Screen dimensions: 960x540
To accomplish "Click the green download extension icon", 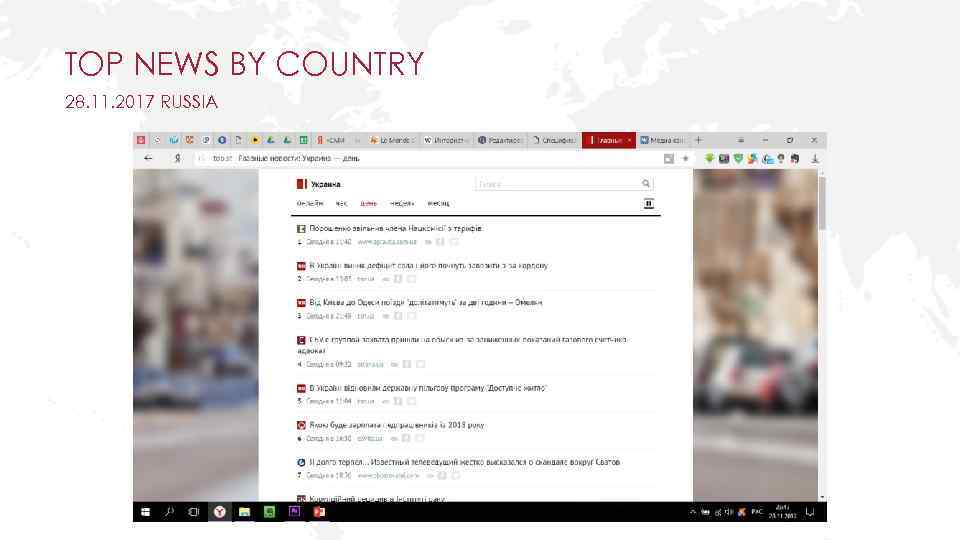I will [x=709, y=159].
